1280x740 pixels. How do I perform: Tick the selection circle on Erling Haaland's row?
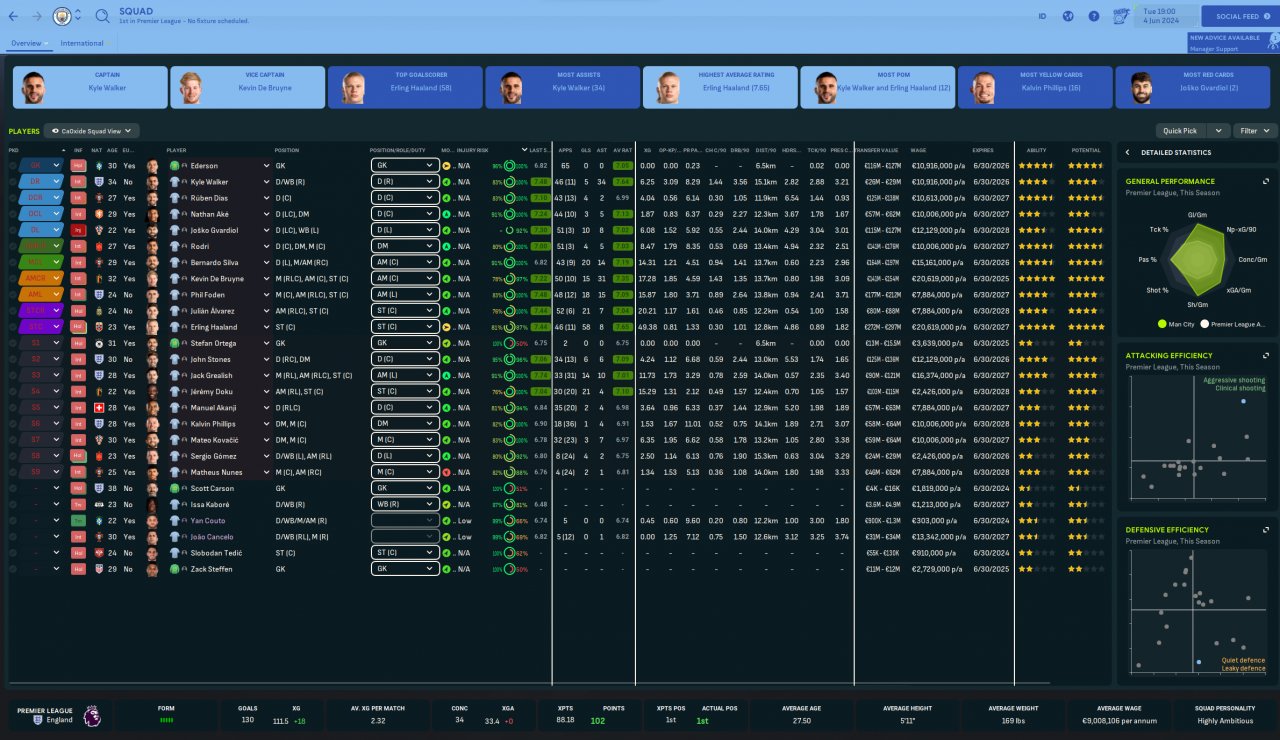point(14,327)
